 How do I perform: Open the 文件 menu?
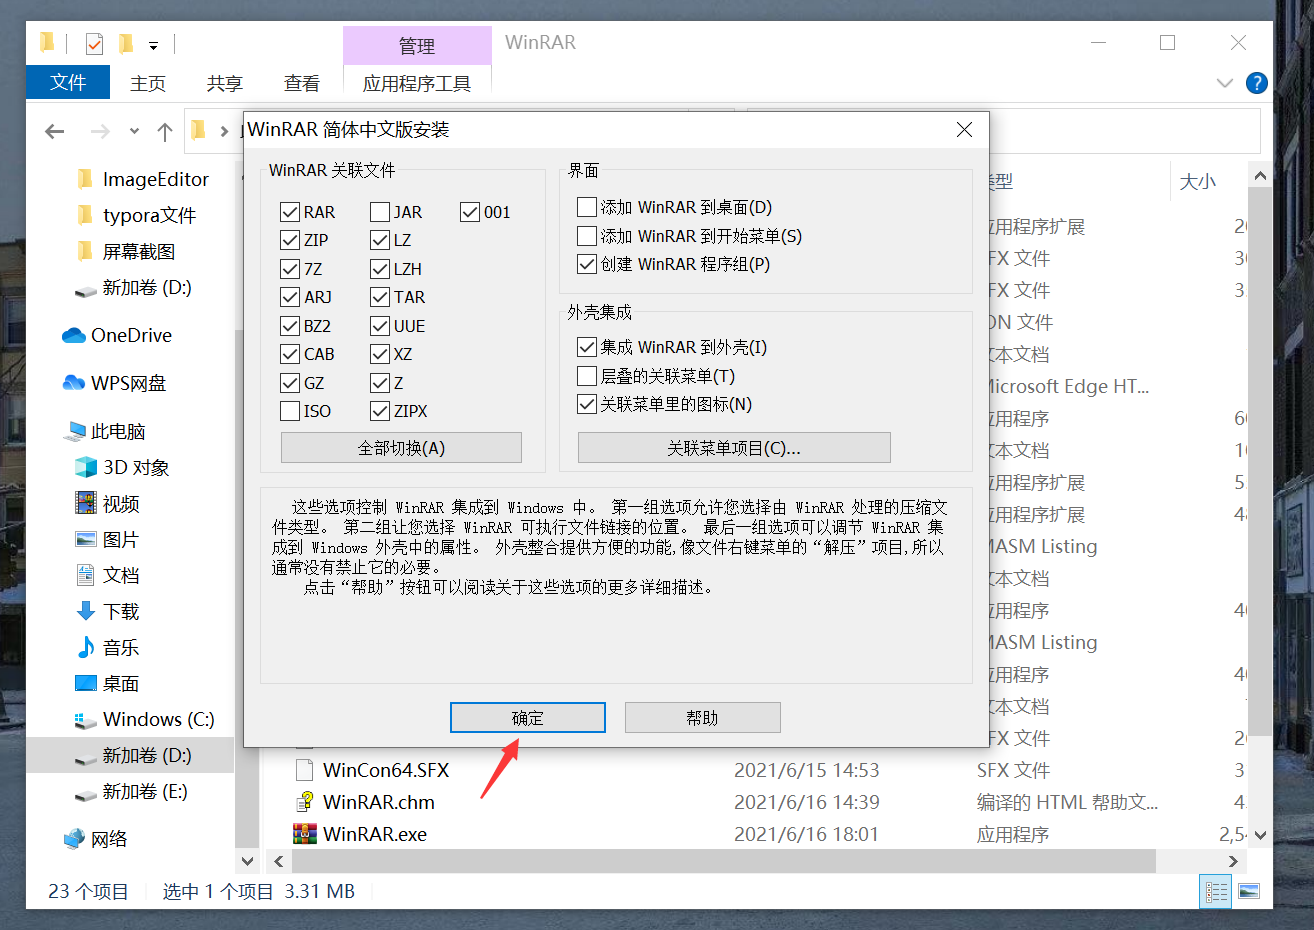(x=67, y=83)
